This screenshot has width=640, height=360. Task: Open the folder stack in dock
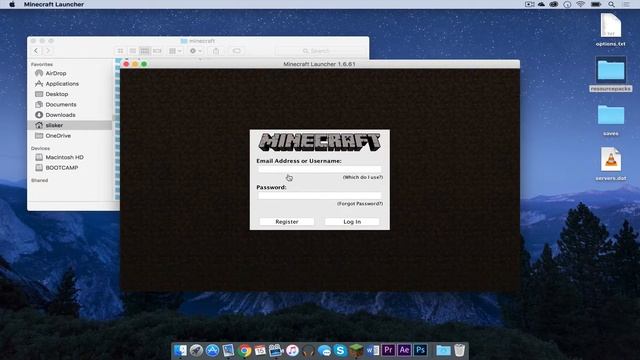coord(443,350)
